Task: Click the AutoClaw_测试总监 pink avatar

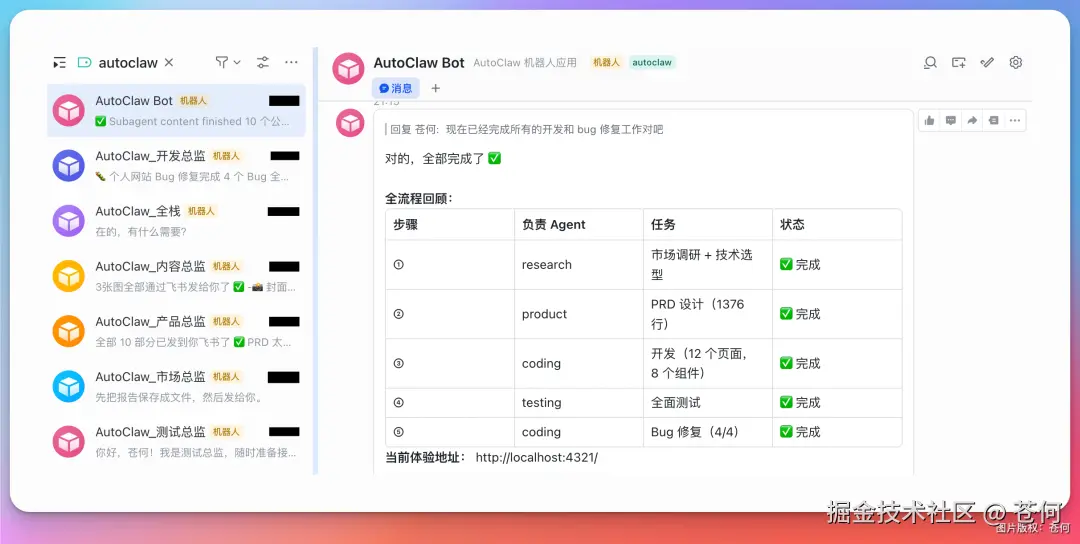Action: point(69,441)
